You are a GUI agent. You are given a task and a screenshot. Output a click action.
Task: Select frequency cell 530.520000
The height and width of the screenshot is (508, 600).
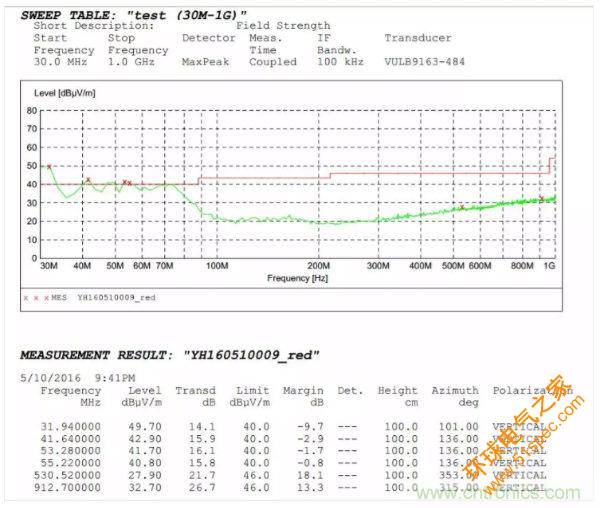coord(67,475)
